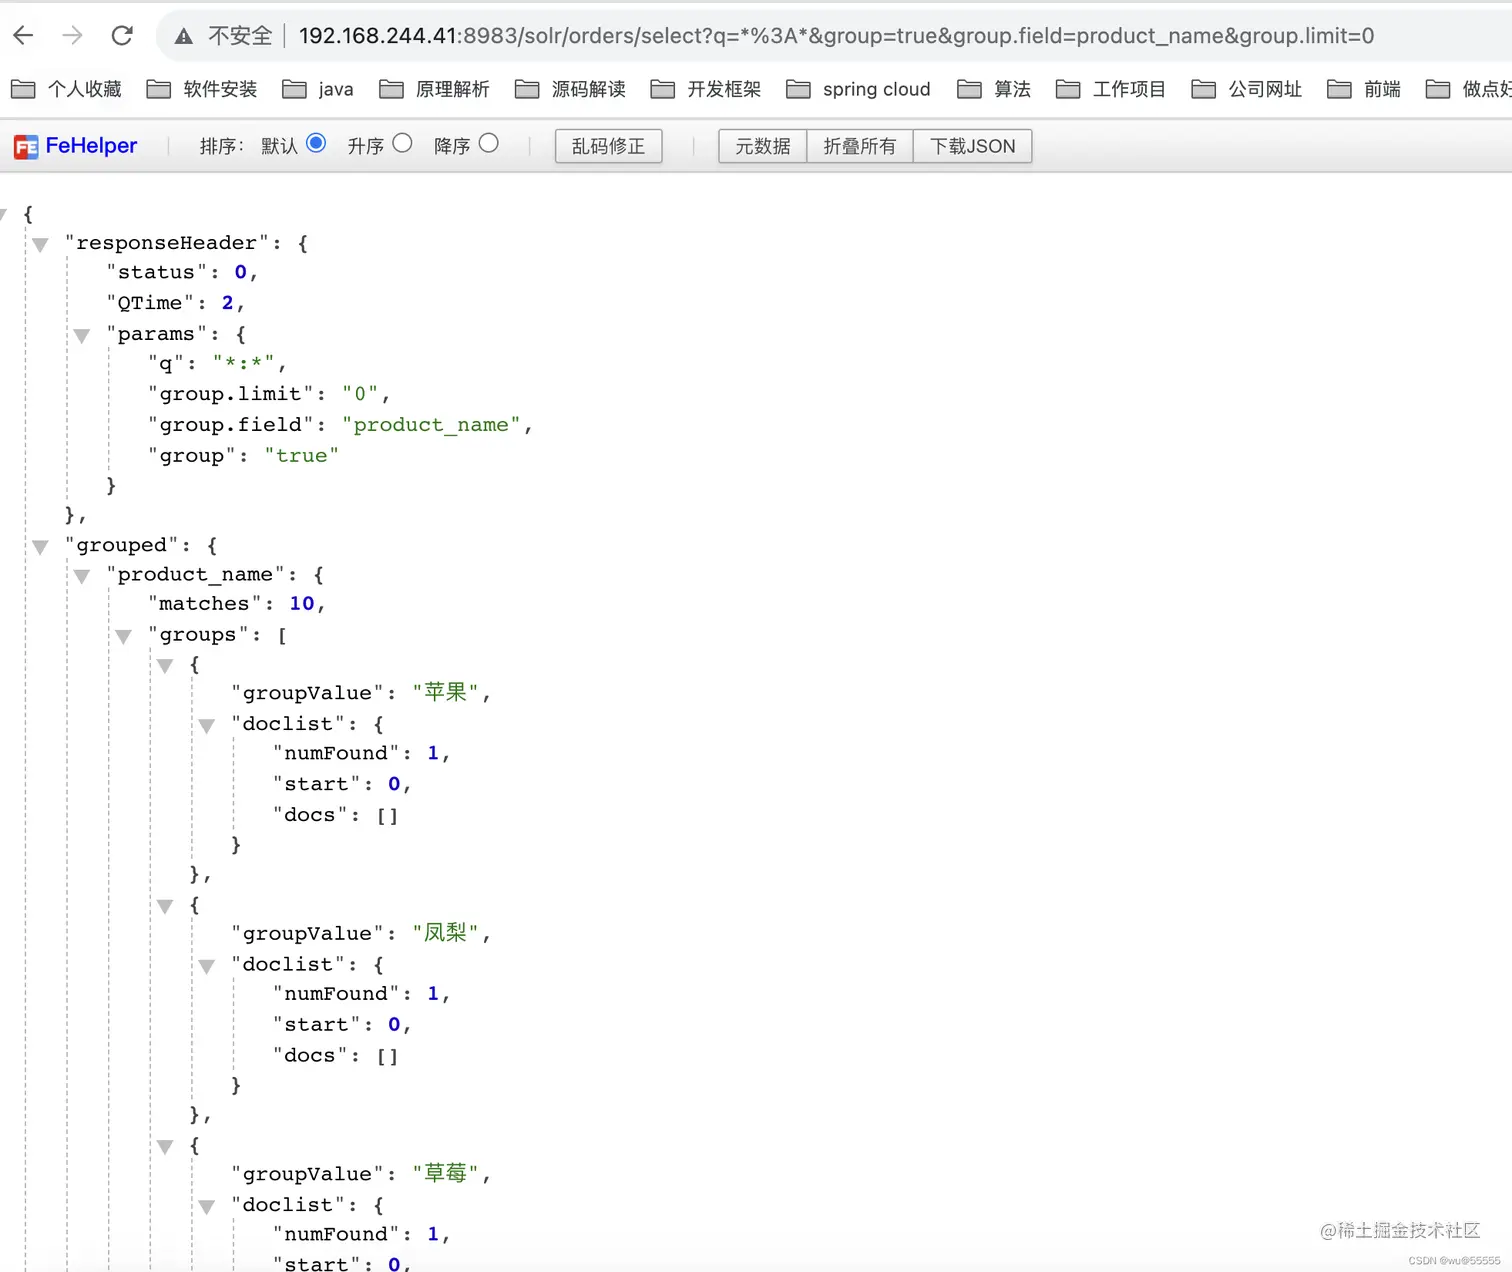Click the "product_name" group.field value

(x=431, y=425)
